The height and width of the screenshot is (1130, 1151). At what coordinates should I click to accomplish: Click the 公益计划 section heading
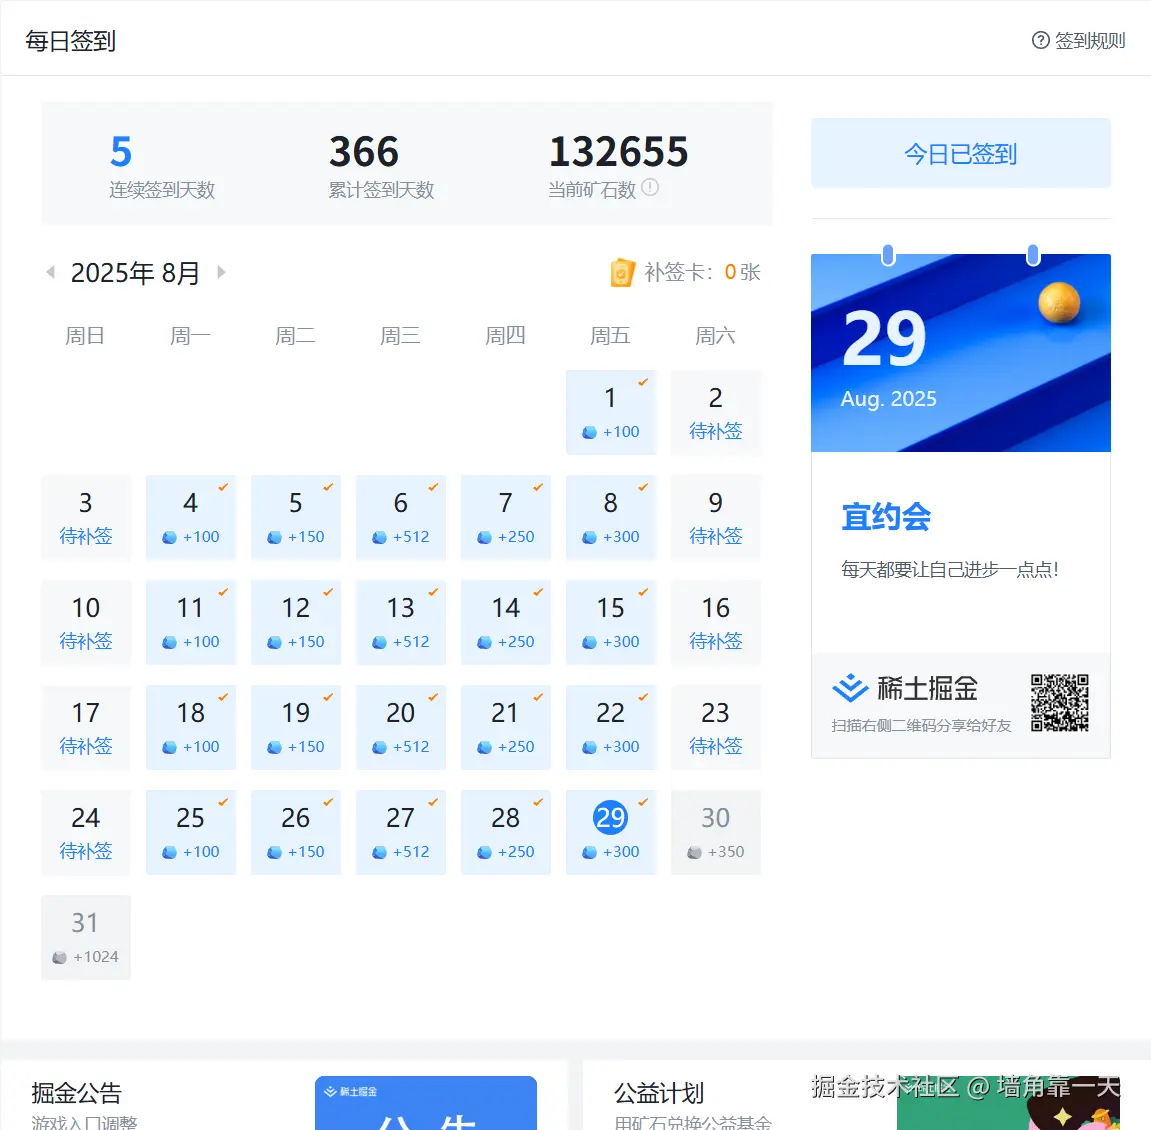[x=658, y=1094]
